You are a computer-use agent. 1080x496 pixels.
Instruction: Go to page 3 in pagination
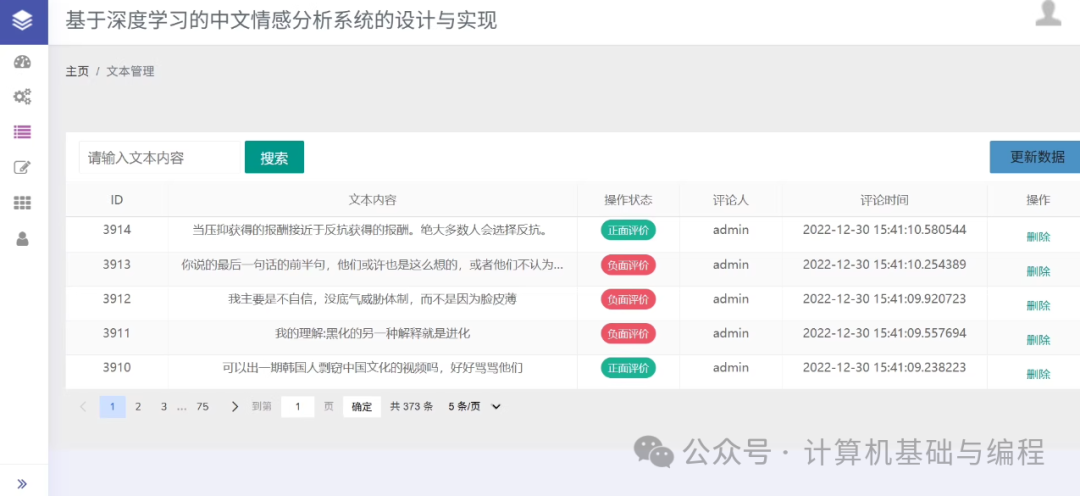[x=164, y=407]
